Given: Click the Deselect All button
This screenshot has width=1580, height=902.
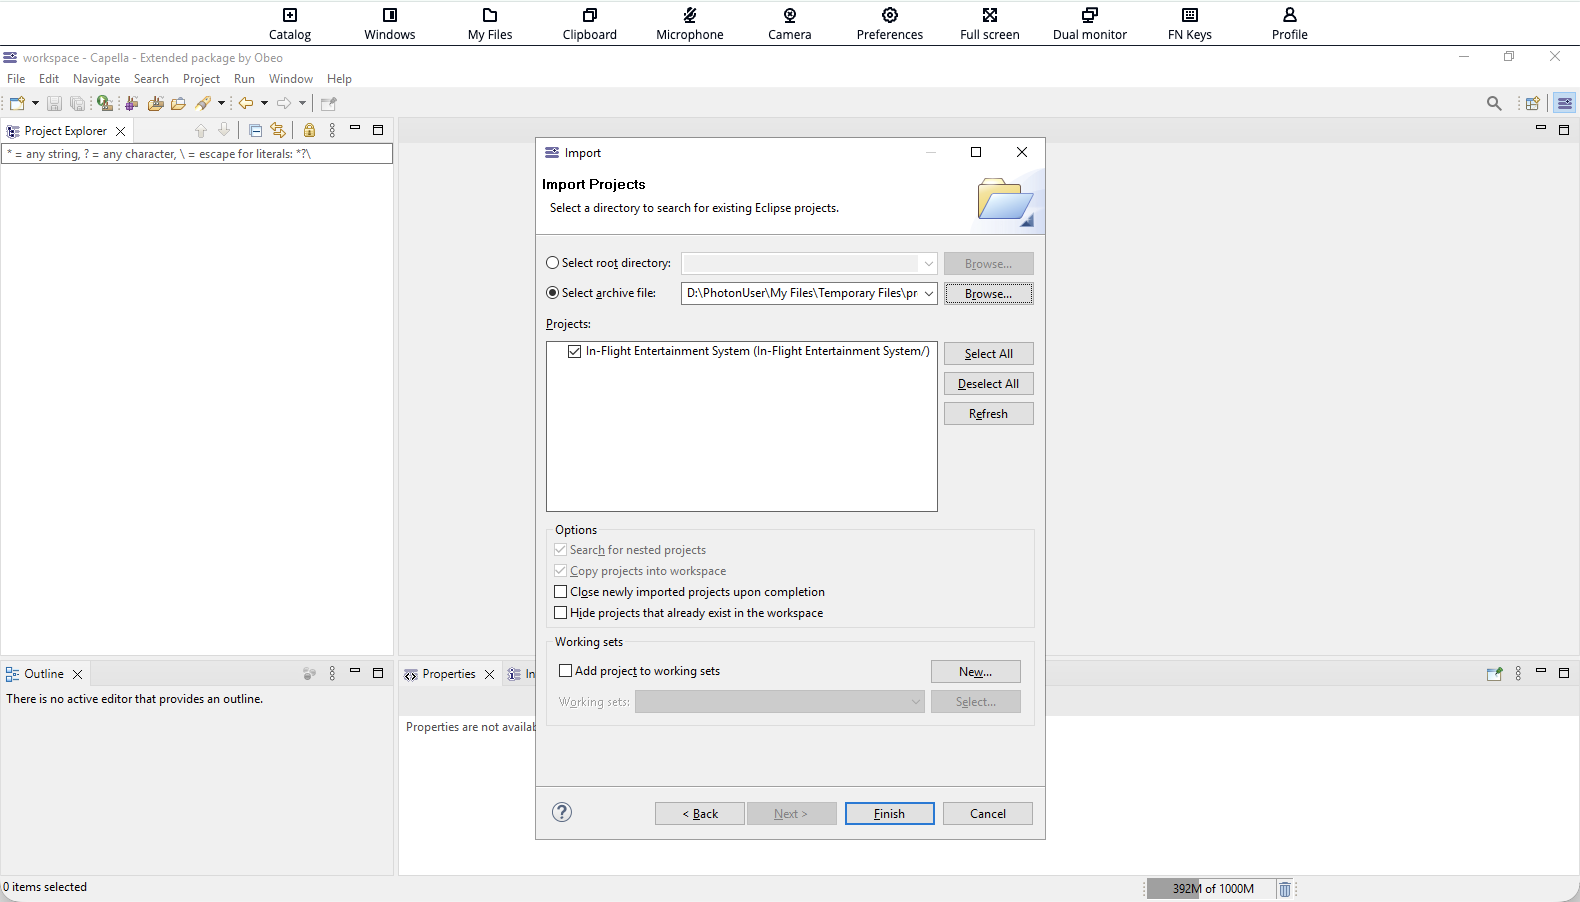Looking at the screenshot, I should [x=988, y=384].
